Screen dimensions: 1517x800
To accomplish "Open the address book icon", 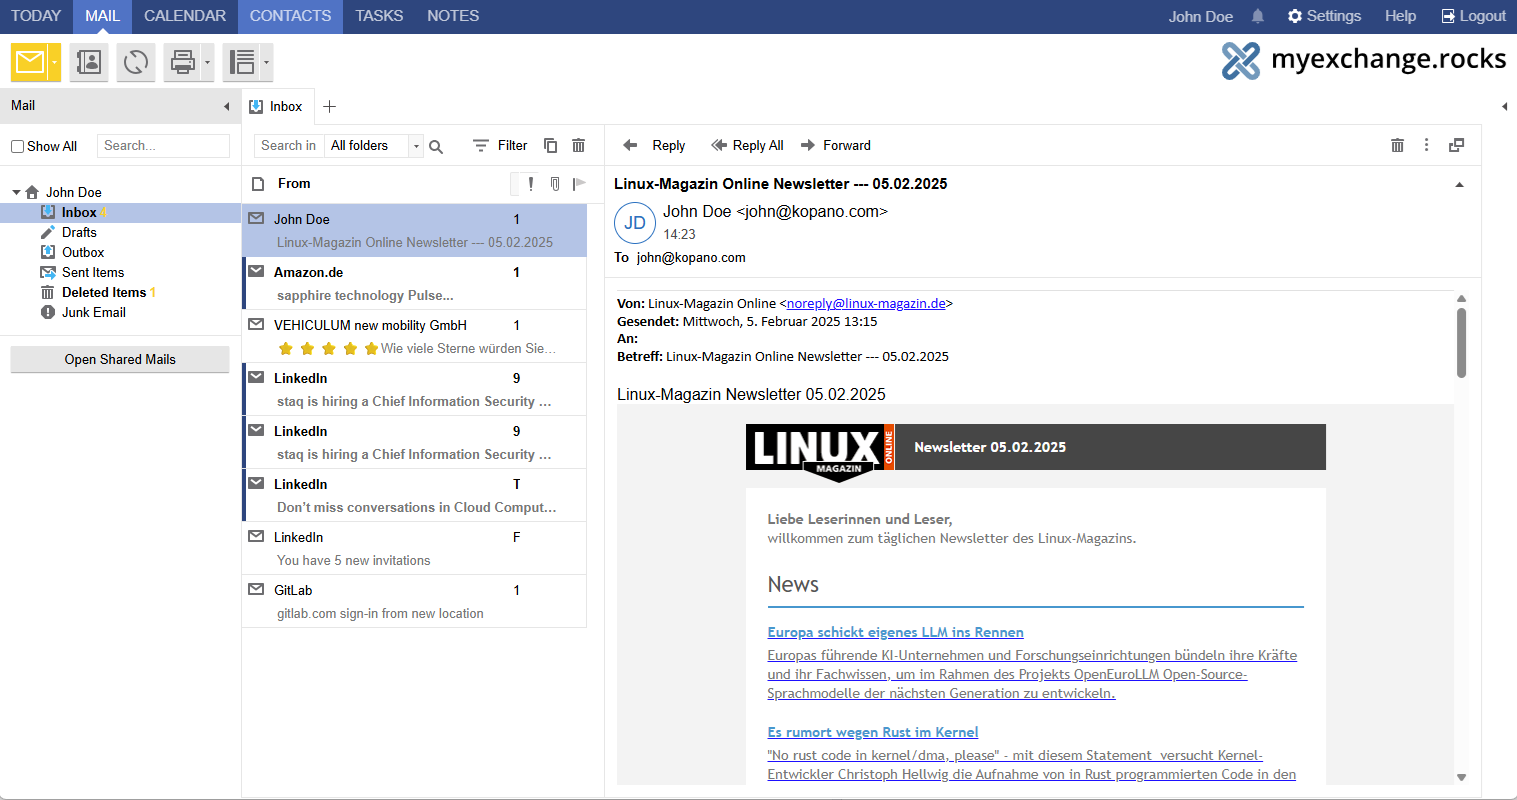I will click(89, 62).
